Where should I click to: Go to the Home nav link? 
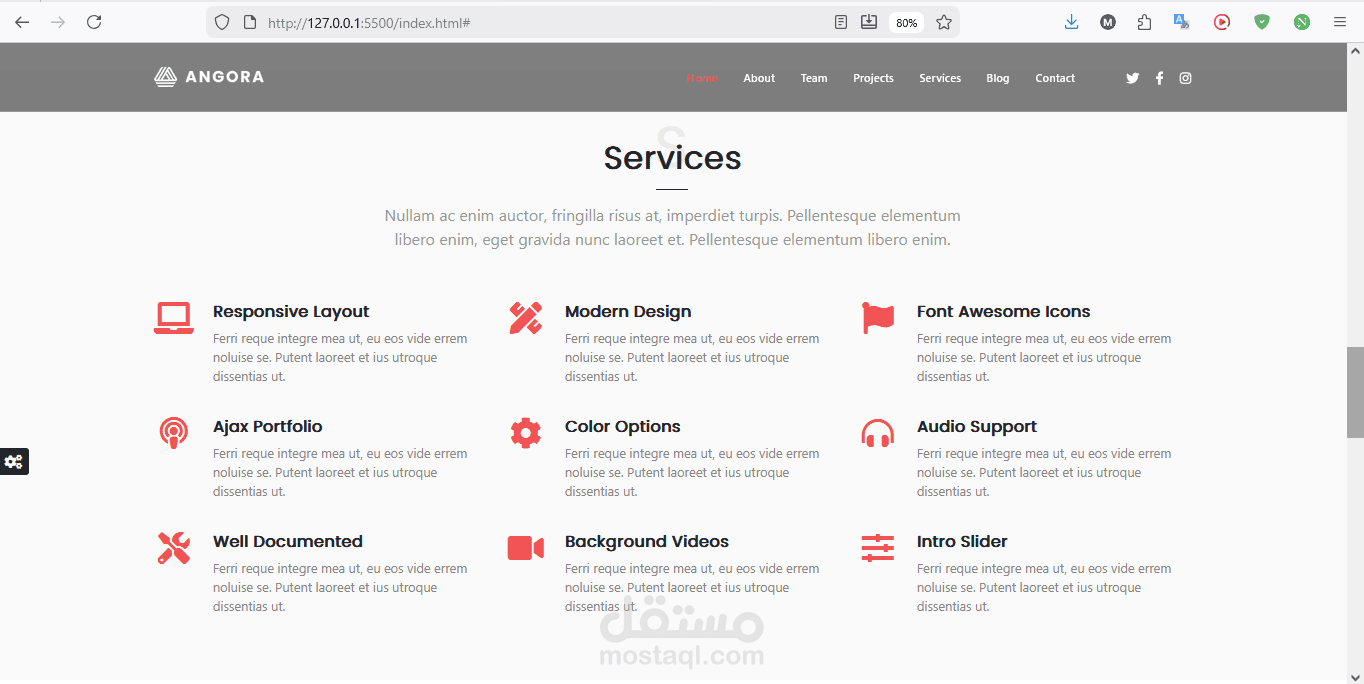(702, 78)
